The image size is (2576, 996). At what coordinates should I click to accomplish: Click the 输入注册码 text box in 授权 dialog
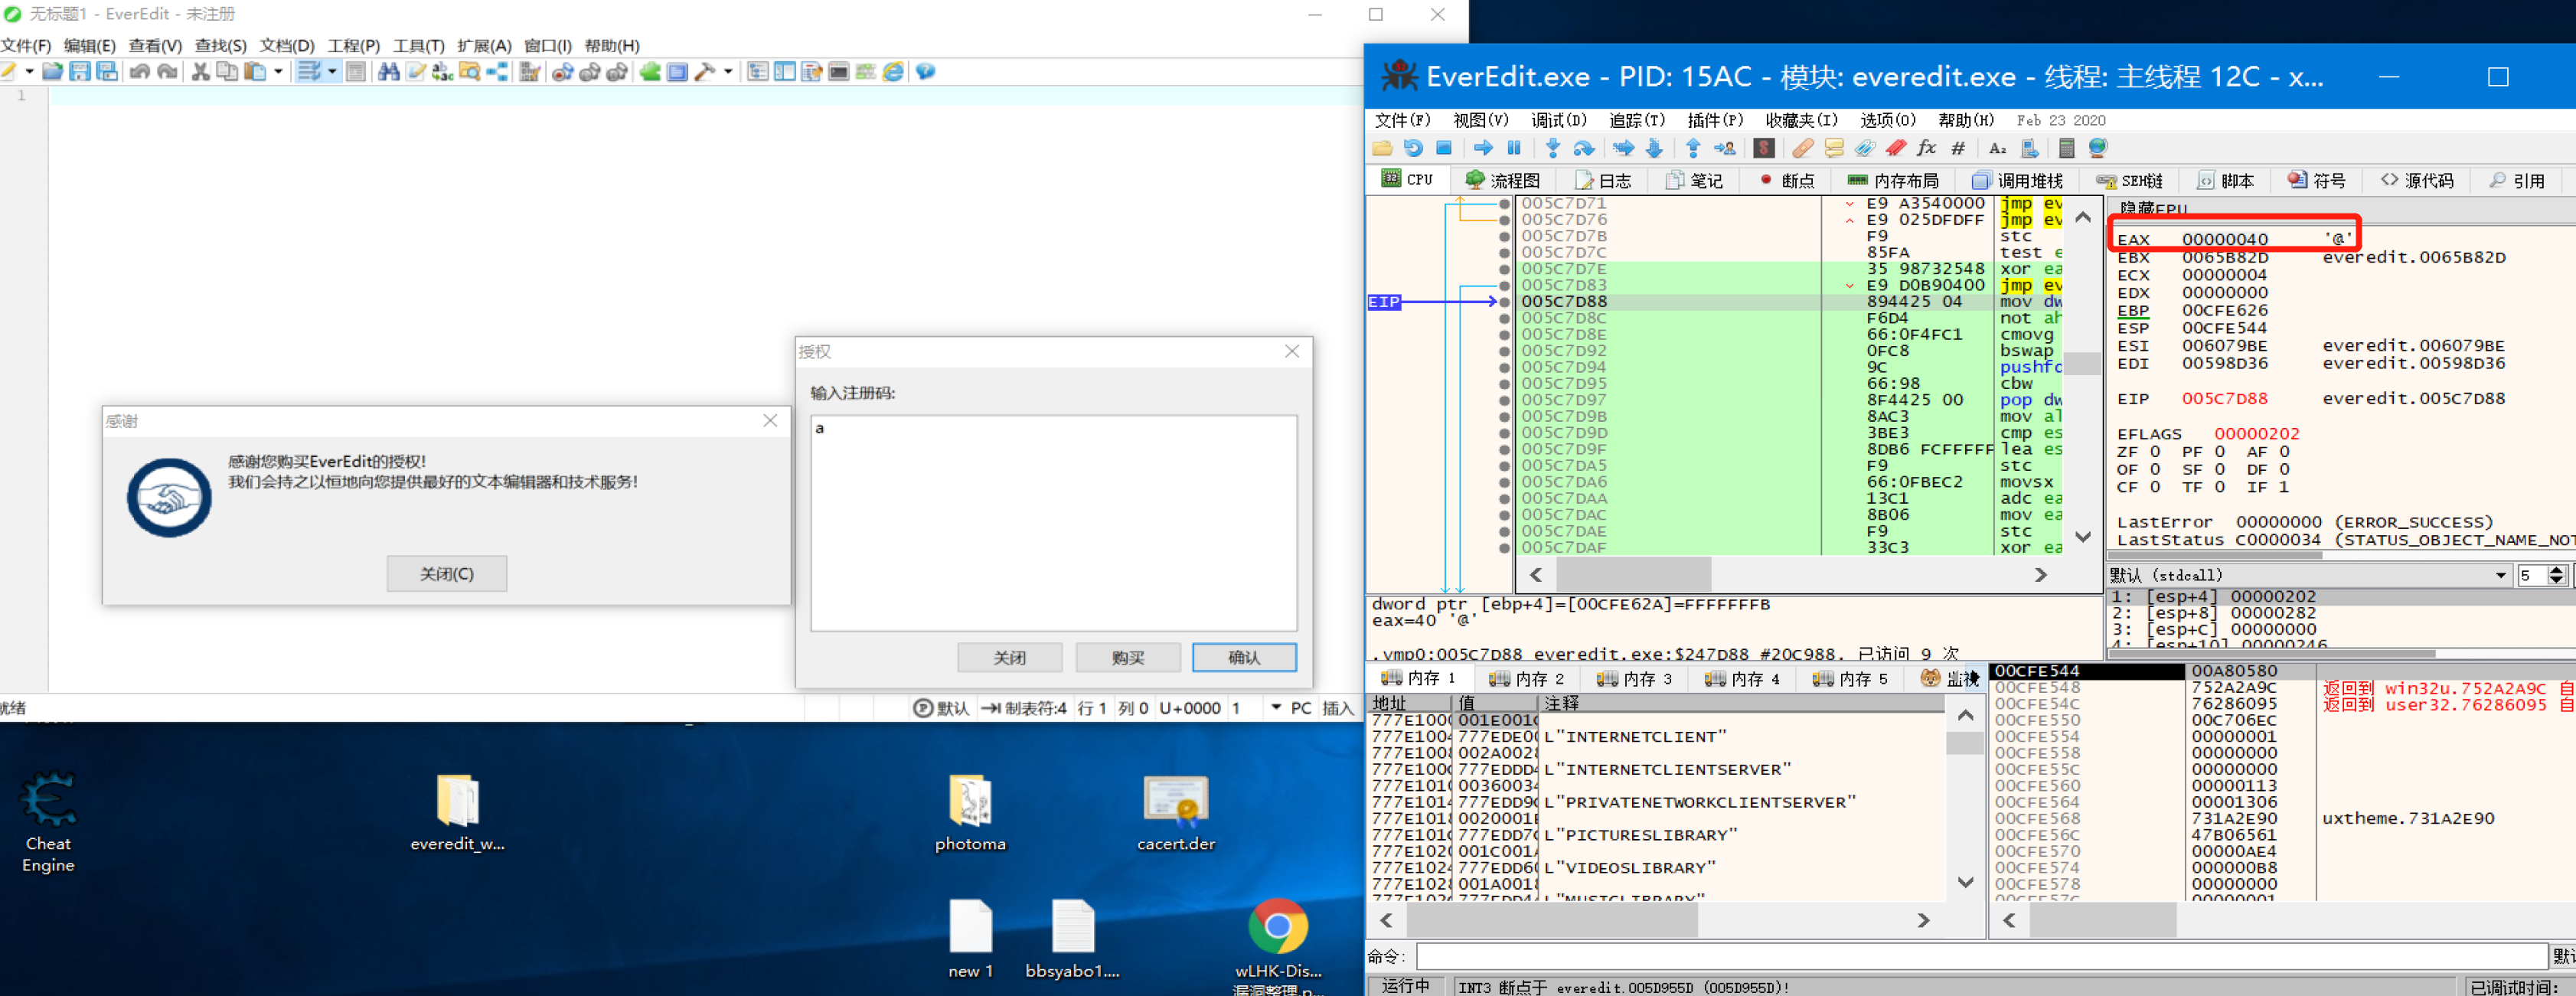[x=1053, y=522]
